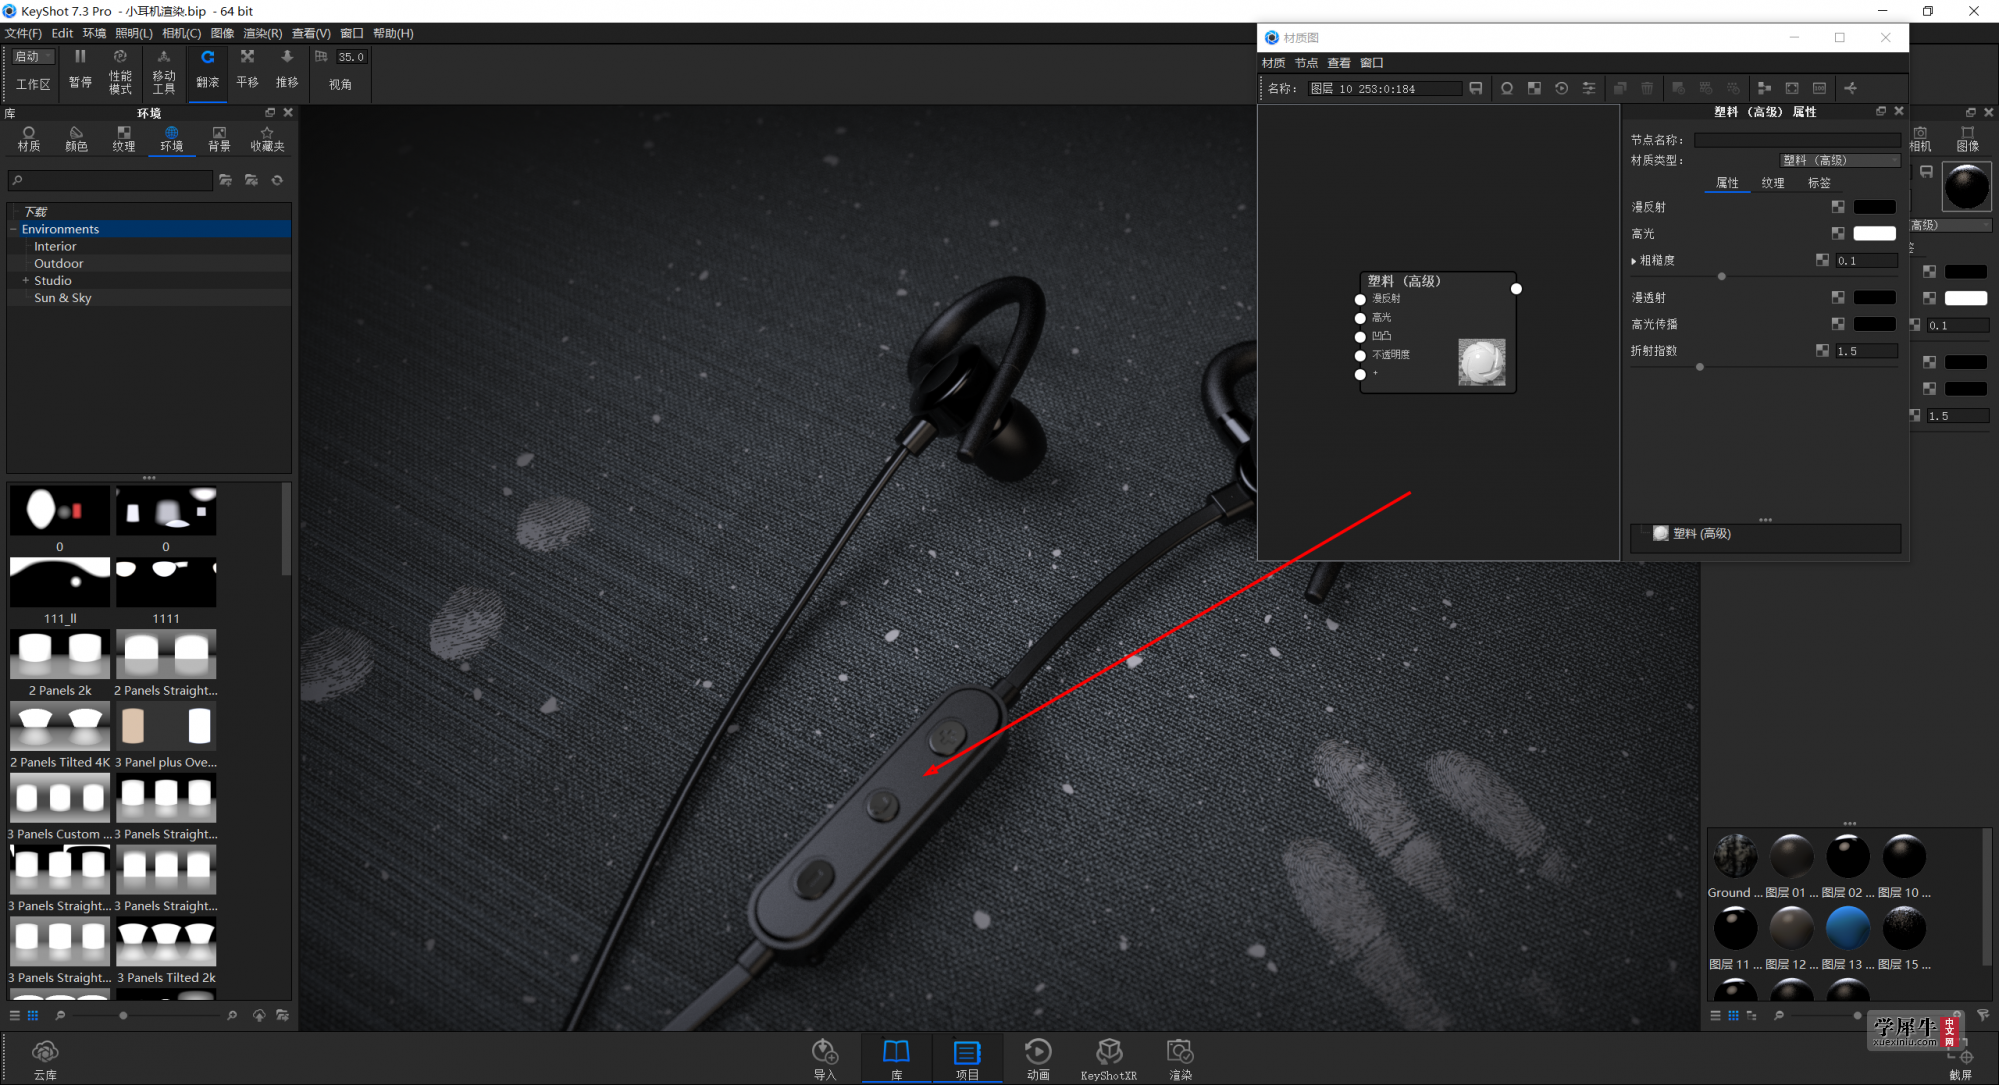Select the Interior folder
The image size is (1999, 1085).
pos(55,246)
